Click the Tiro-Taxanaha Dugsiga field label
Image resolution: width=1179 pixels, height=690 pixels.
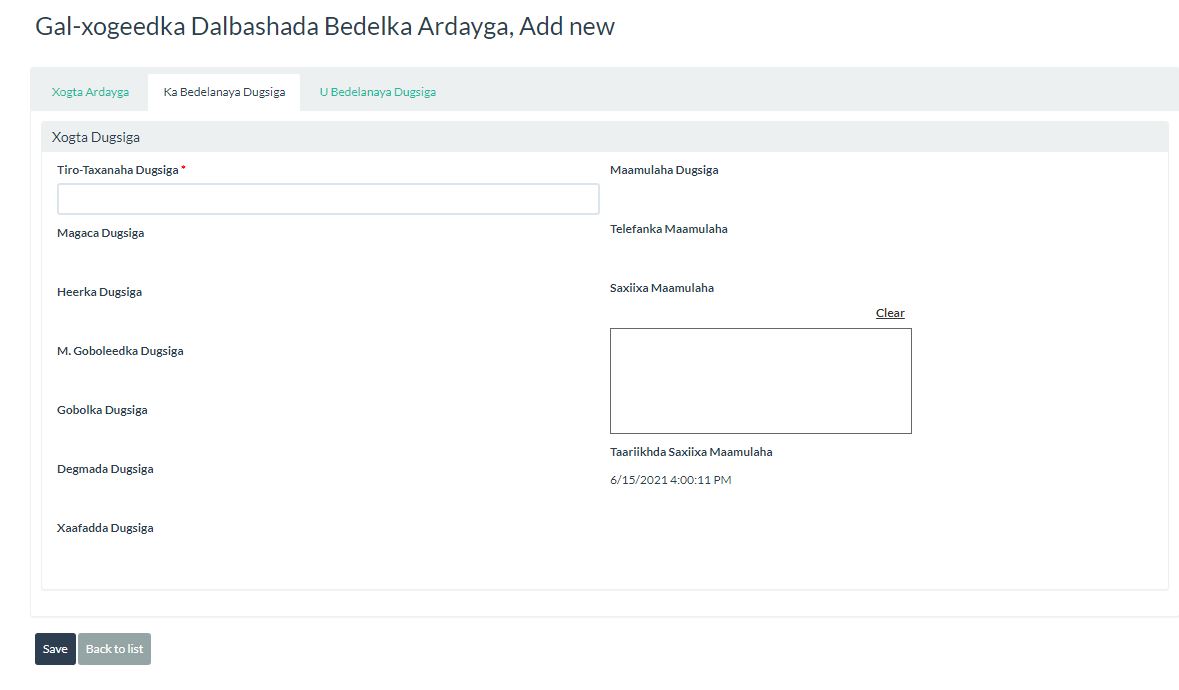(x=118, y=170)
